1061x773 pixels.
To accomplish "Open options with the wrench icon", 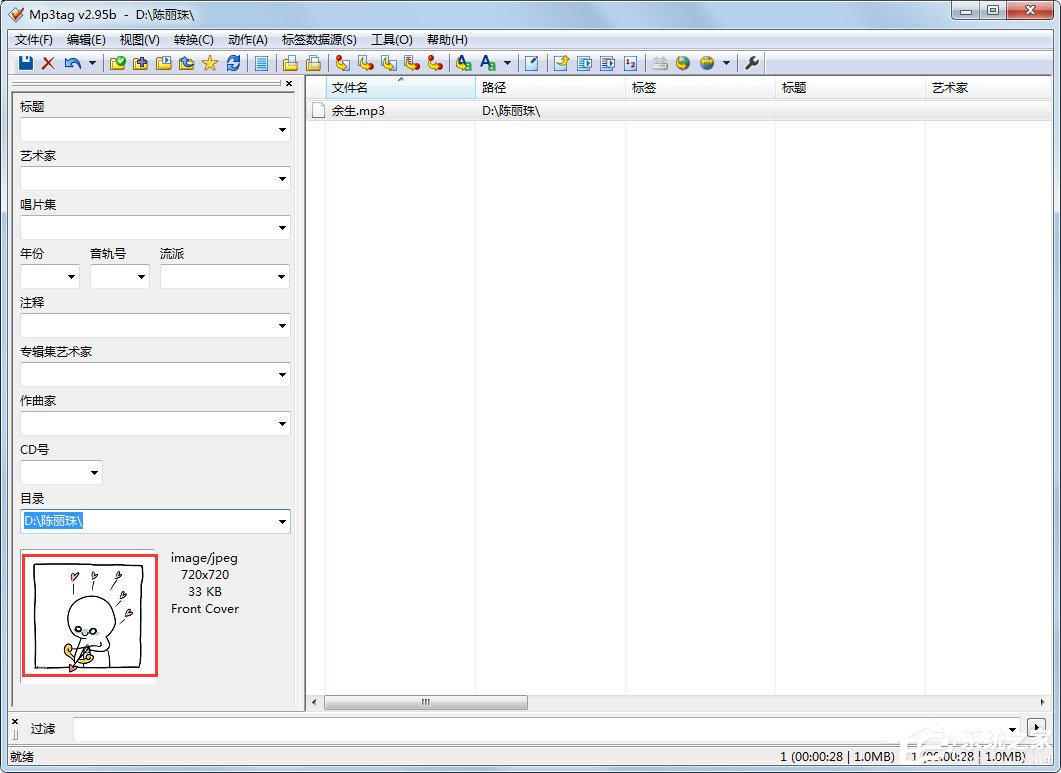I will point(752,63).
